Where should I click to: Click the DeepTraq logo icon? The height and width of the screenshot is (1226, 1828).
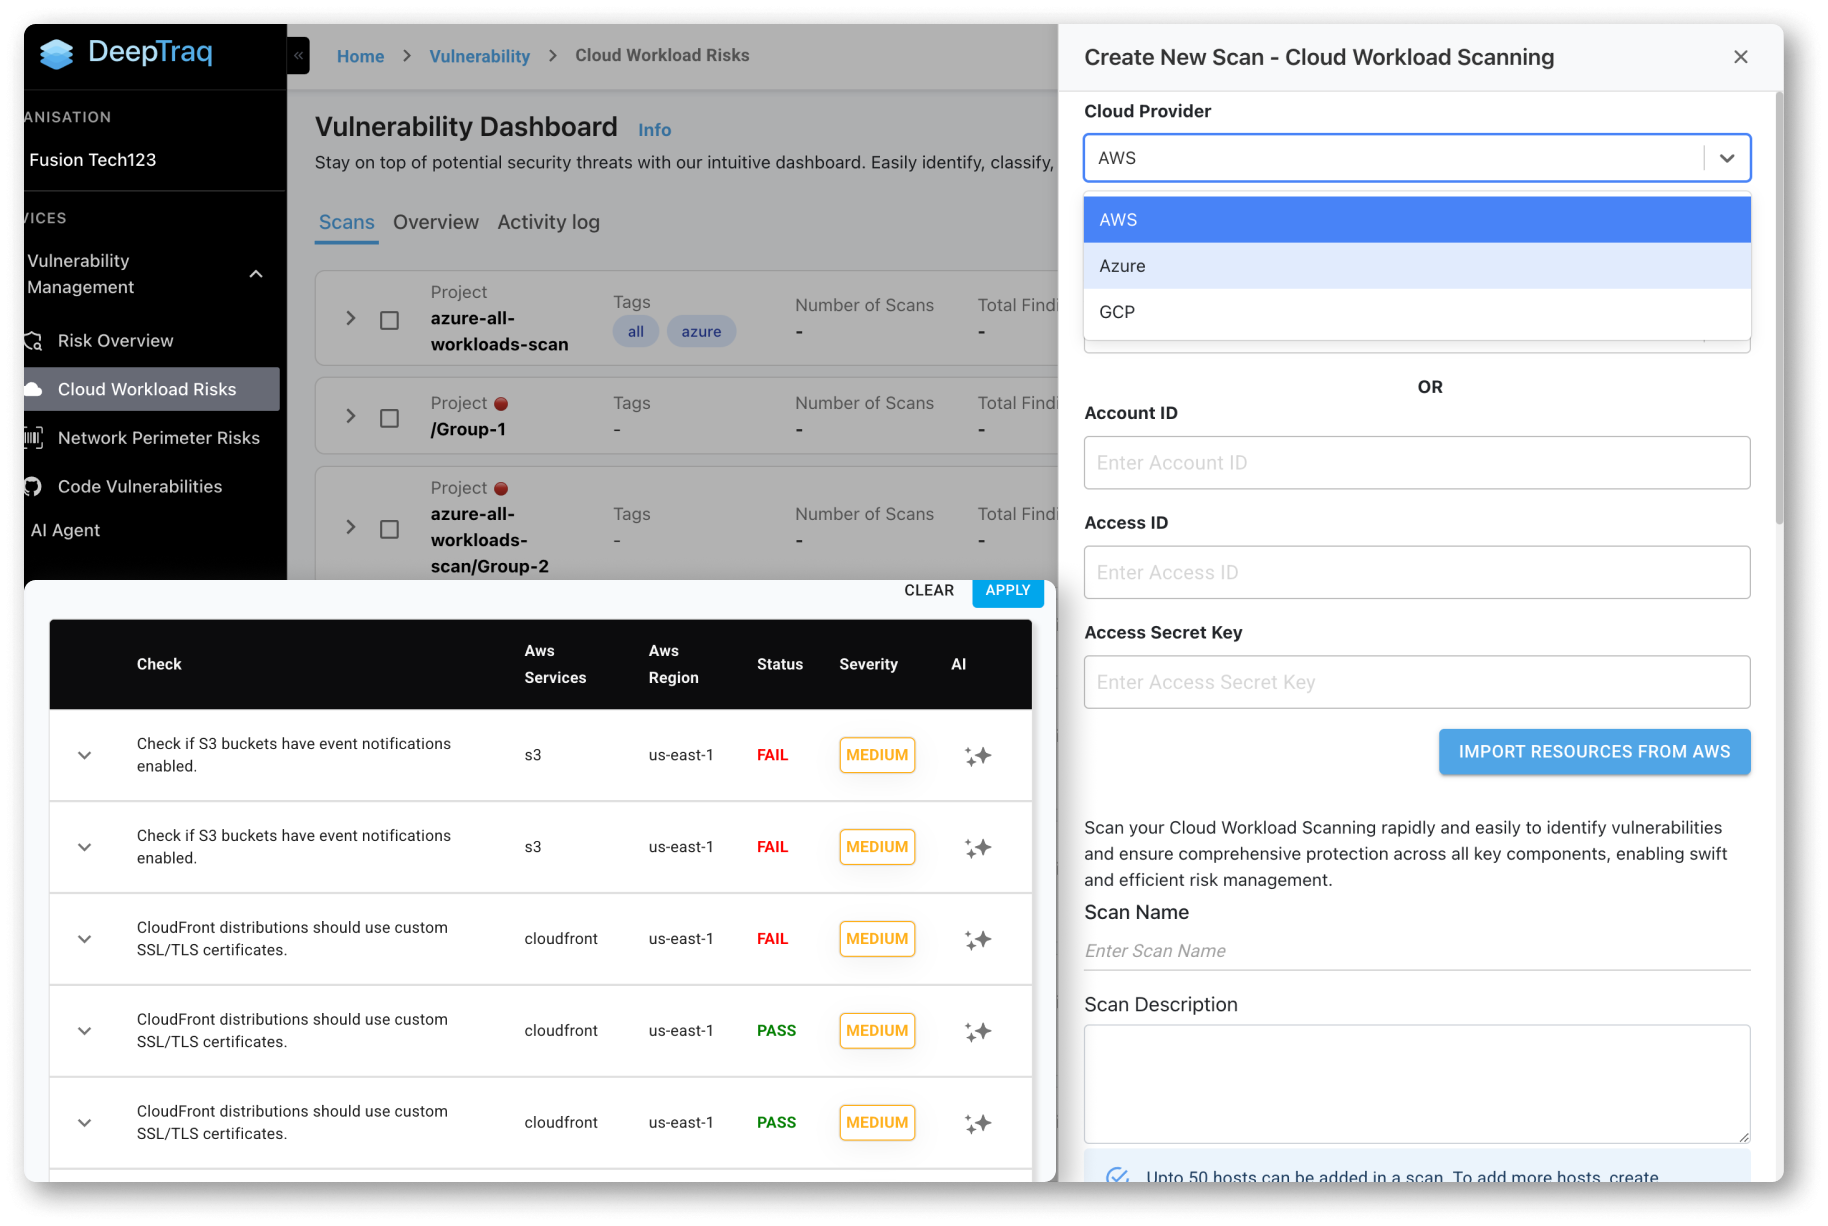click(57, 53)
